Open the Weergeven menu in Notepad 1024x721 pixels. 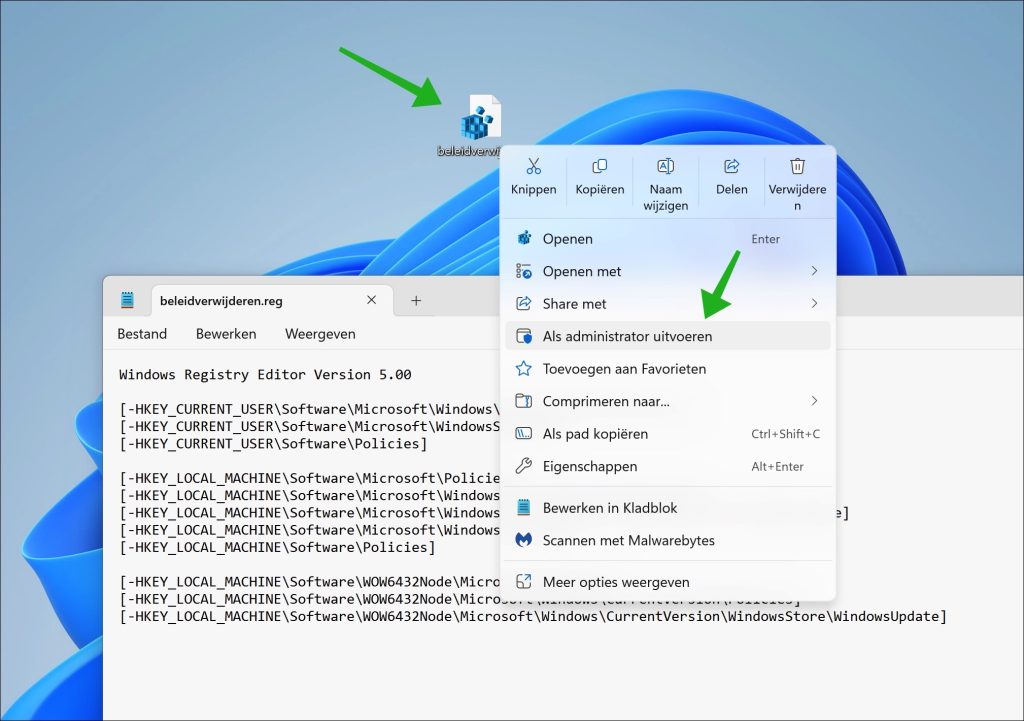pos(320,334)
